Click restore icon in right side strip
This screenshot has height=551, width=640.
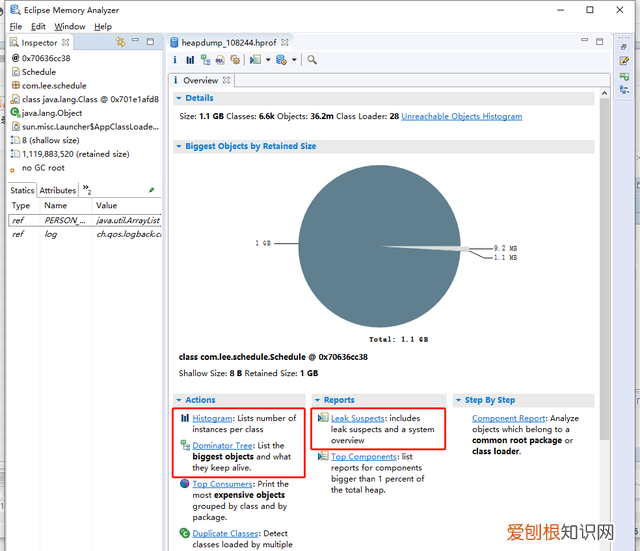point(624,47)
